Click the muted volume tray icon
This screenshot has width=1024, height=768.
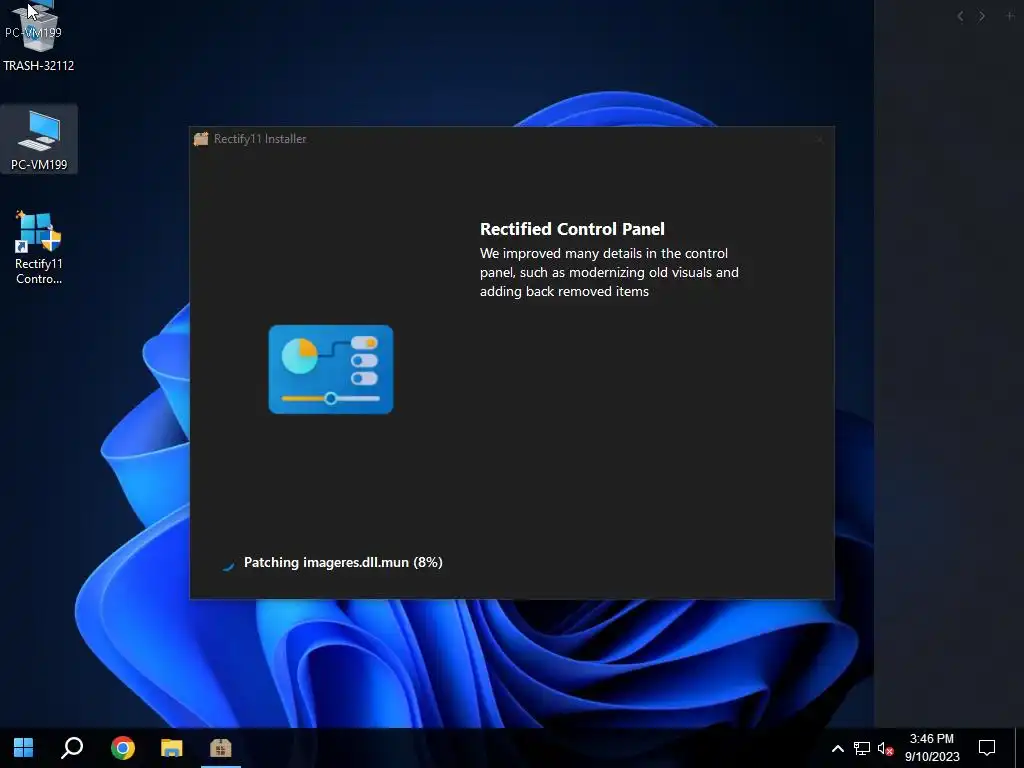(x=885, y=748)
